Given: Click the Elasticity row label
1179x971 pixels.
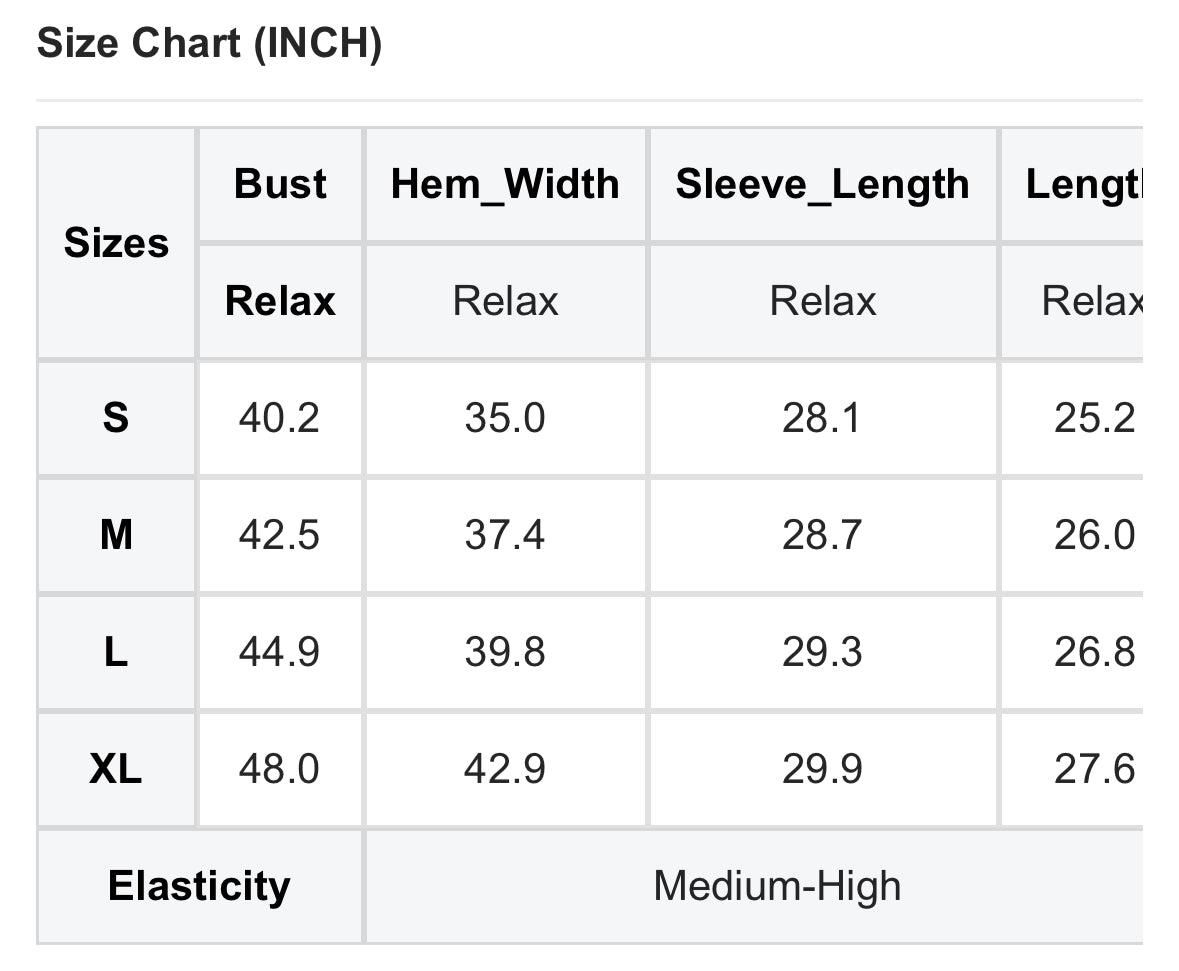Looking at the screenshot, I should click(199, 886).
